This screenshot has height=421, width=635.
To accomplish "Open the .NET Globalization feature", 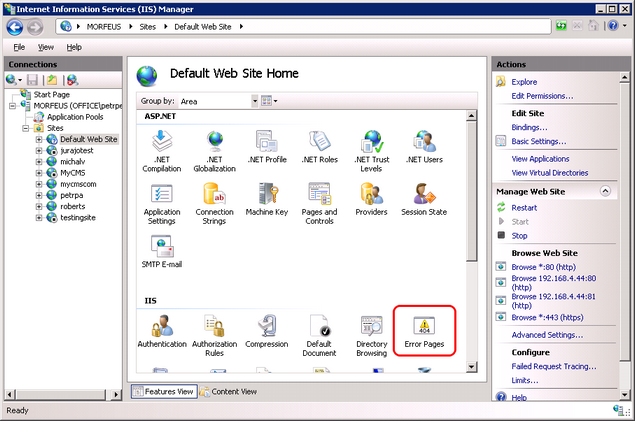I will pyautogui.click(x=214, y=151).
